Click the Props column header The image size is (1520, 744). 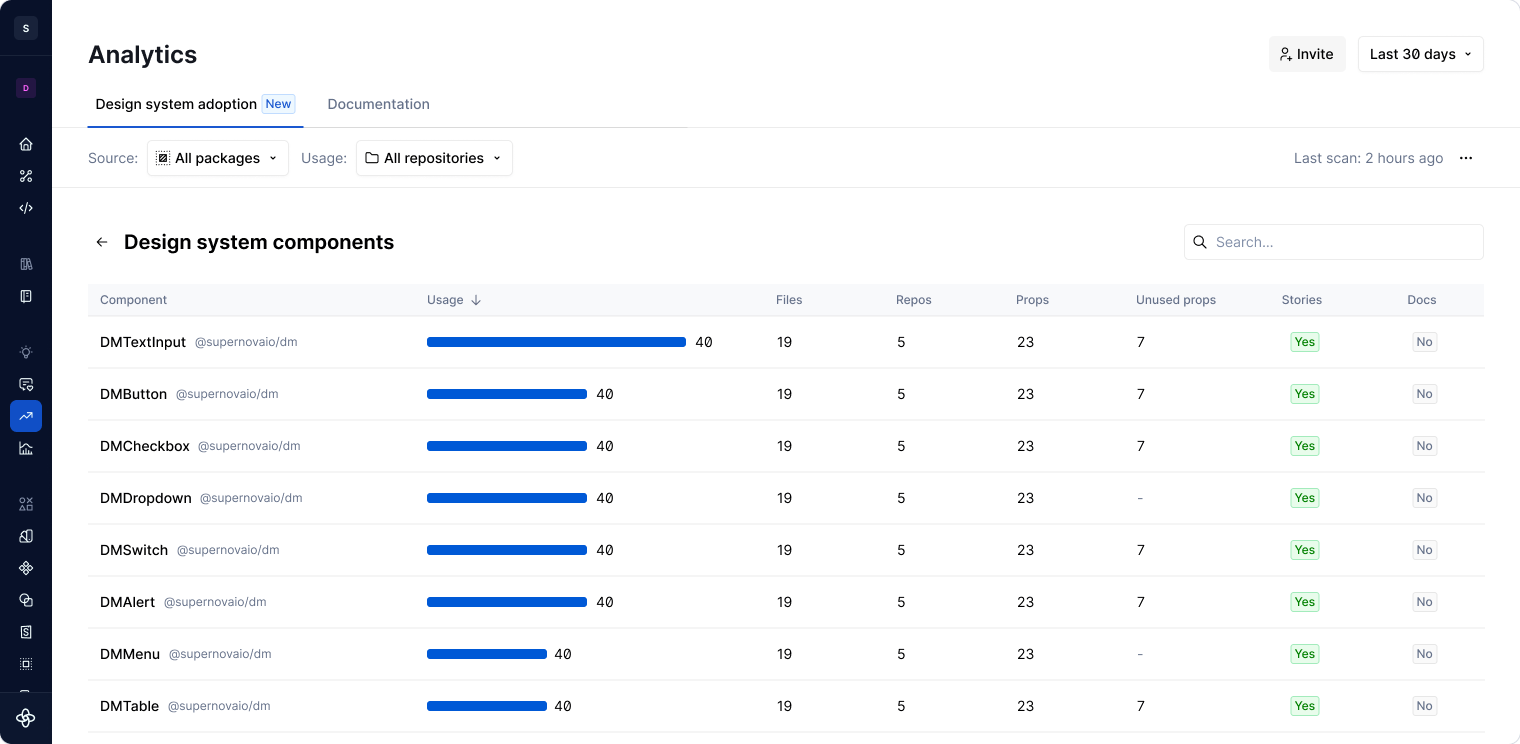click(x=1032, y=300)
